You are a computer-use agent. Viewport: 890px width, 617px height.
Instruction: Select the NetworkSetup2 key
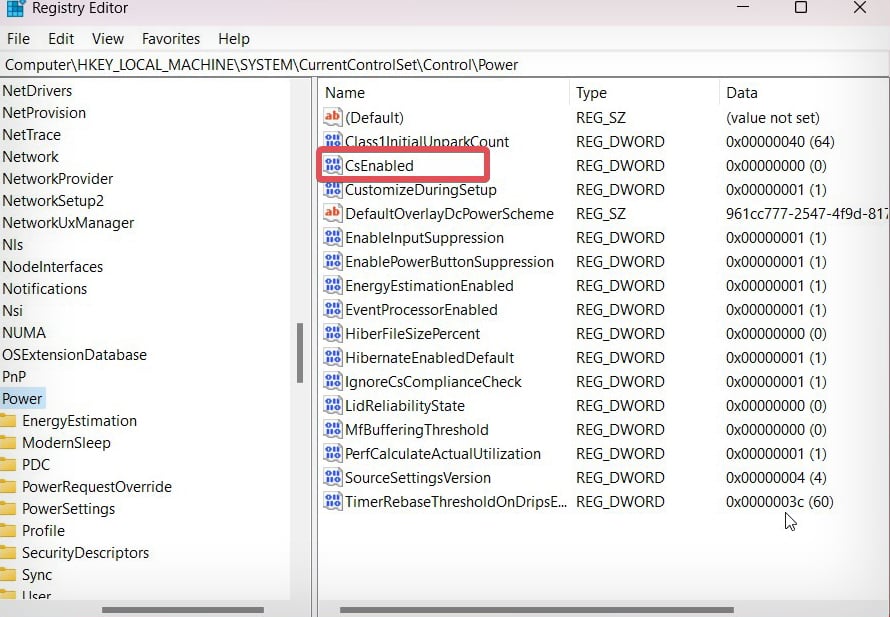point(53,201)
